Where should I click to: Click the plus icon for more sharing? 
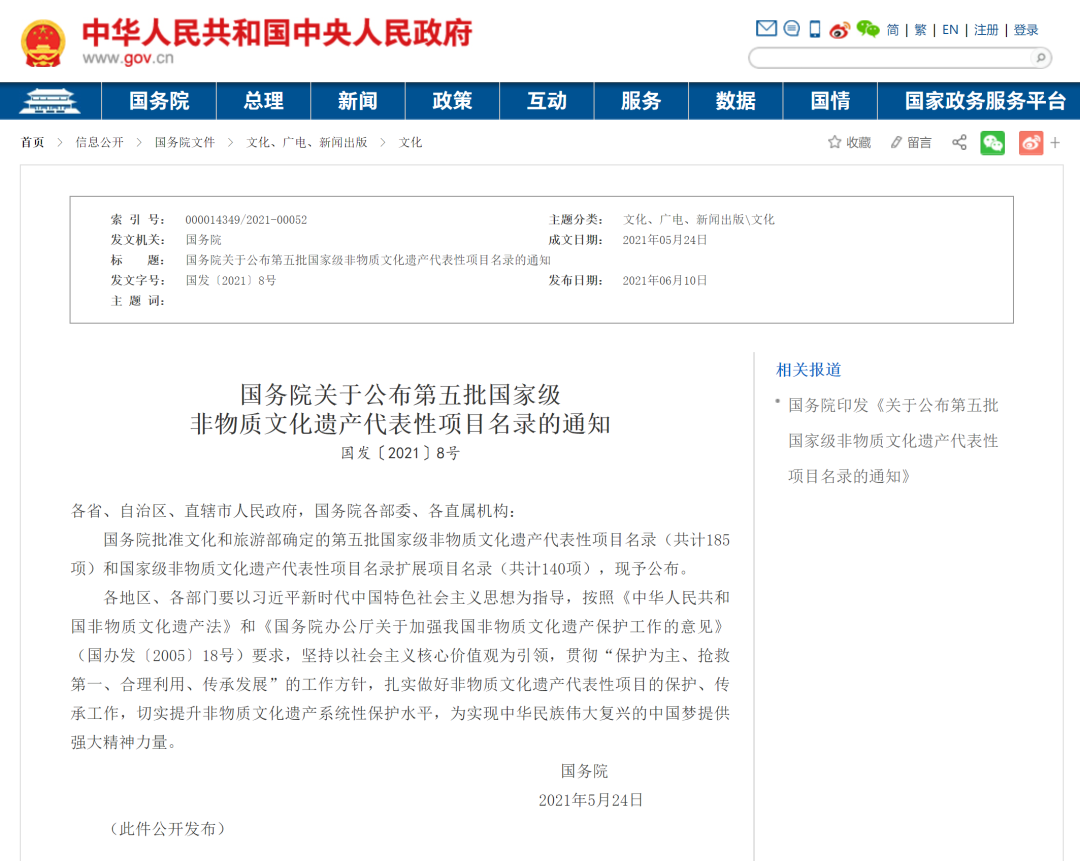pyautogui.click(x=1055, y=143)
